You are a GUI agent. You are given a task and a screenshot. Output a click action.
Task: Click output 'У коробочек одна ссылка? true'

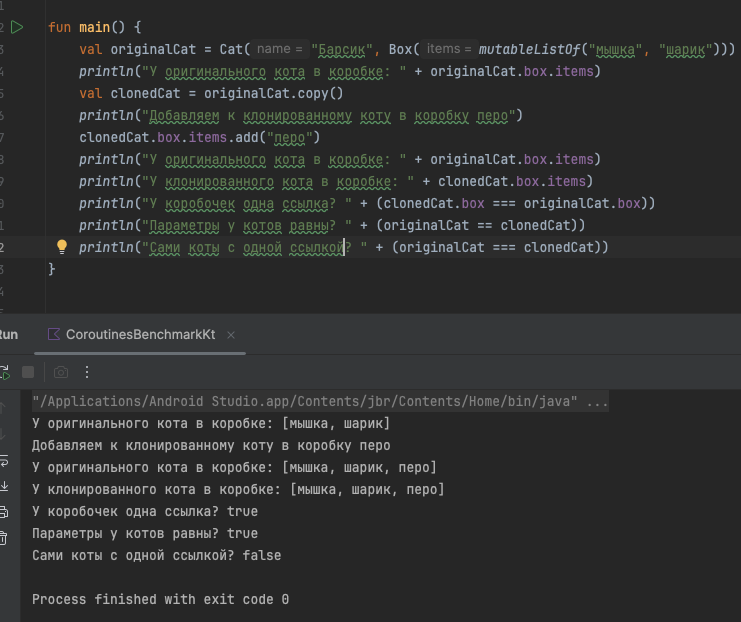[x=145, y=511]
